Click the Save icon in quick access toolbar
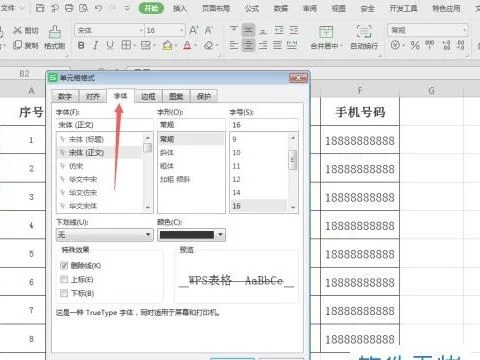Image resolution: width=480 pixels, height=360 pixels. tap(40, 8)
